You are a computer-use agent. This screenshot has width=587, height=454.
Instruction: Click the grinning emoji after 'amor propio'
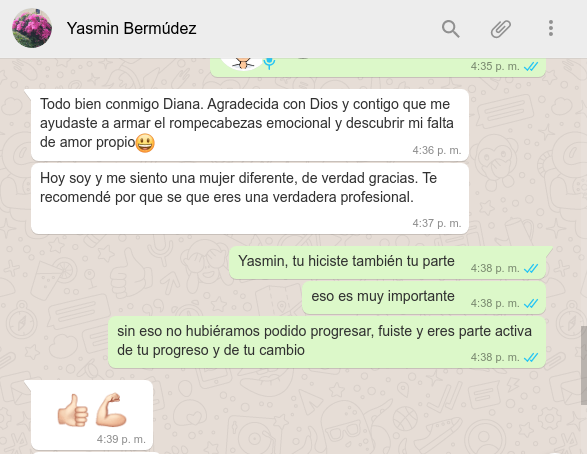(145, 143)
